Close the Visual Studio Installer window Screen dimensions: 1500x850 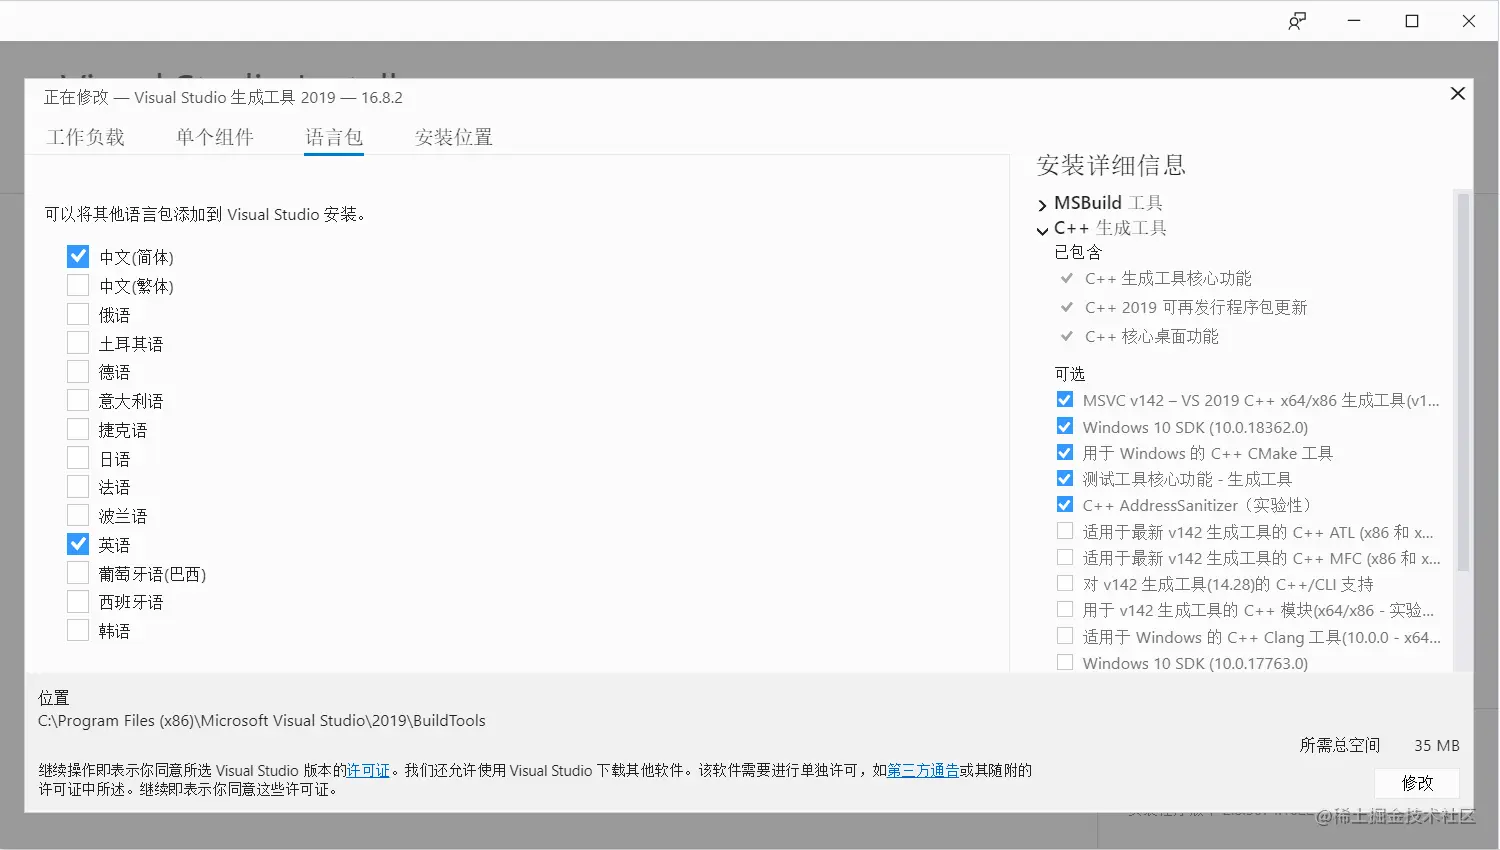[1469, 21]
